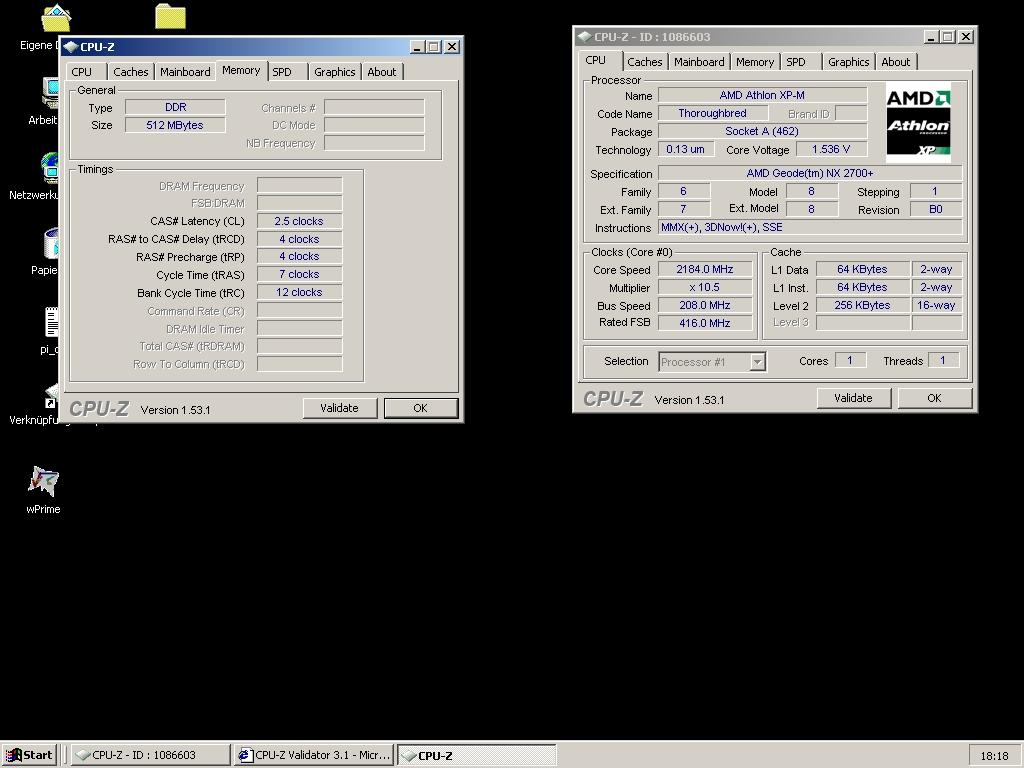Viewport: 1024px width, 768px height.
Task: Click the CPU-Z icon in Memory window title bar
Action: [x=71, y=47]
